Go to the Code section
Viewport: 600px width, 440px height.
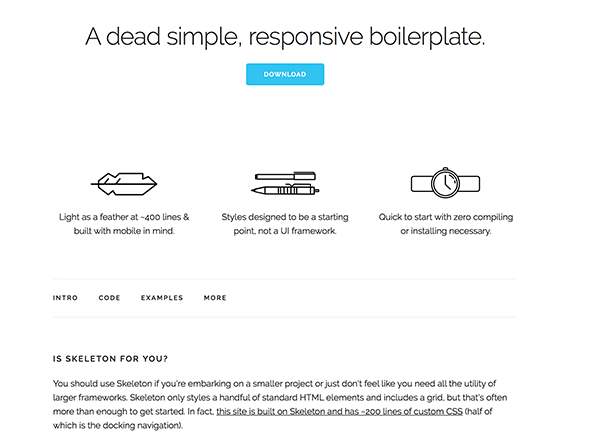pos(109,298)
